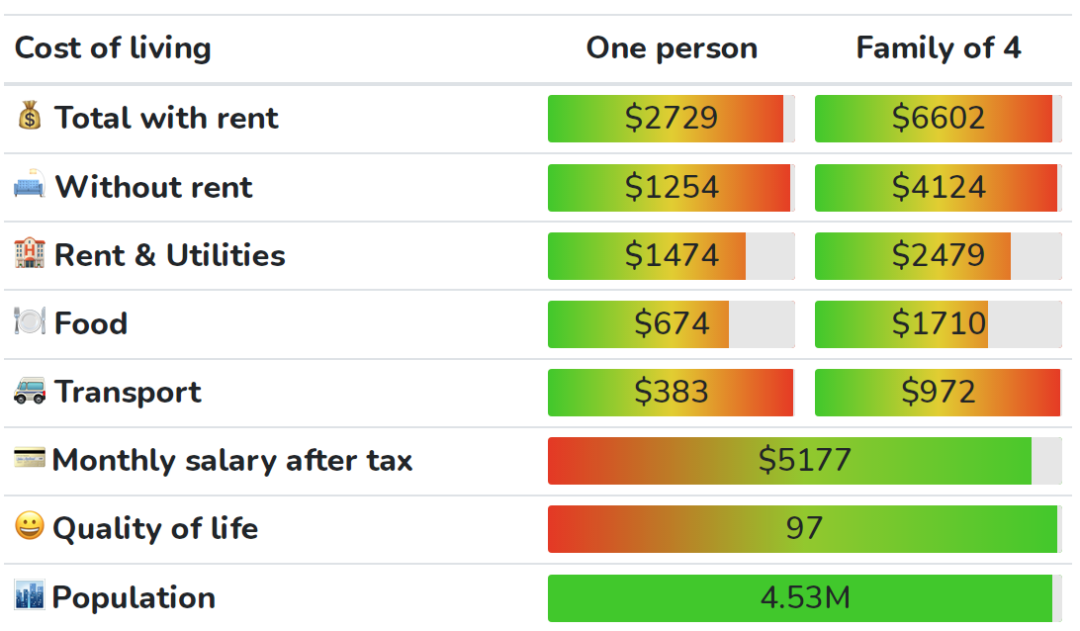Viewport: 1080px width, 631px height.
Task: Click the couch icon beside Without rent
Action: [30, 186]
